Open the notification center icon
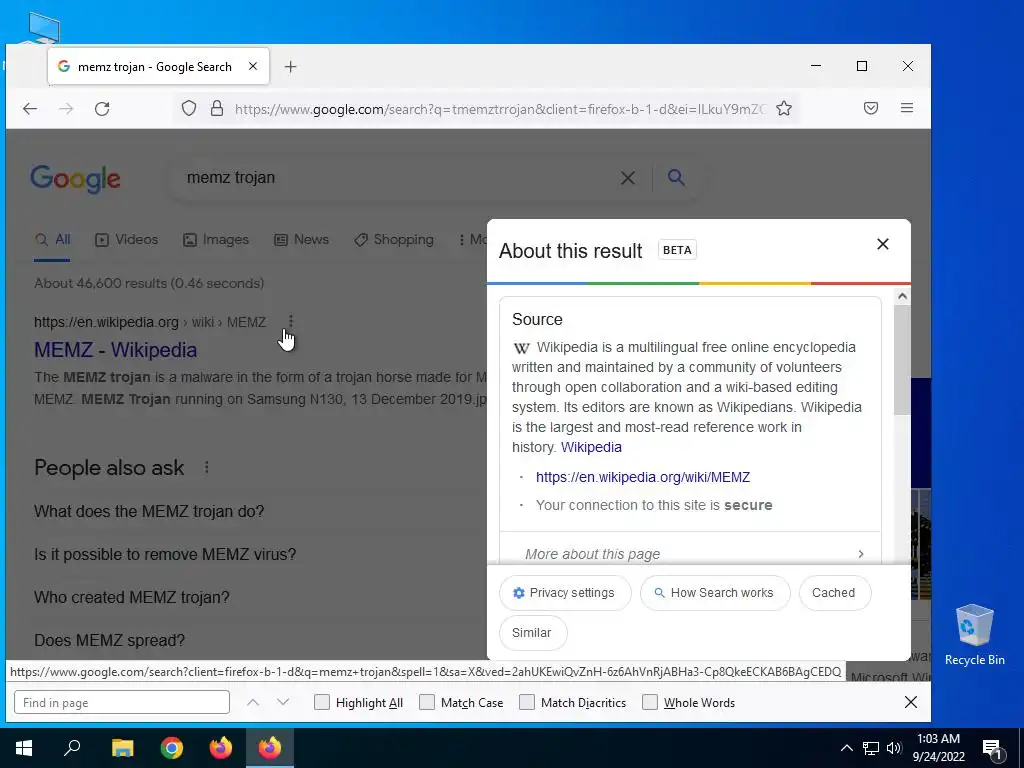 [x=993, y=749]
